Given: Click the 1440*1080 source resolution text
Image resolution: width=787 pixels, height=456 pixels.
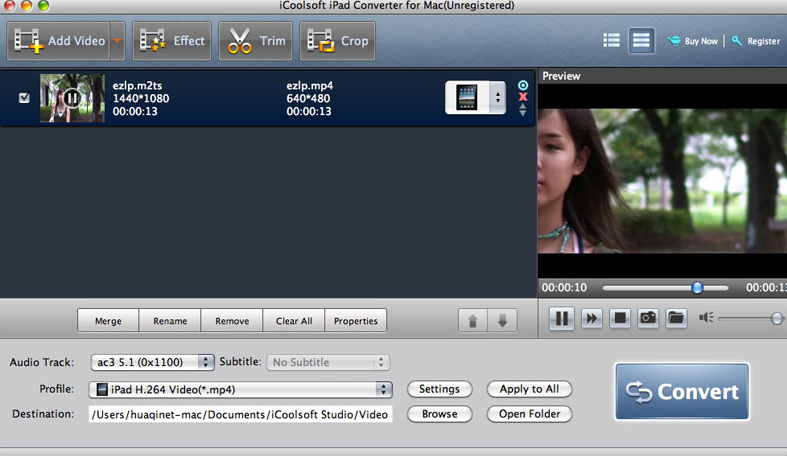Looking at the screenshot, I should tap(141, 98).
